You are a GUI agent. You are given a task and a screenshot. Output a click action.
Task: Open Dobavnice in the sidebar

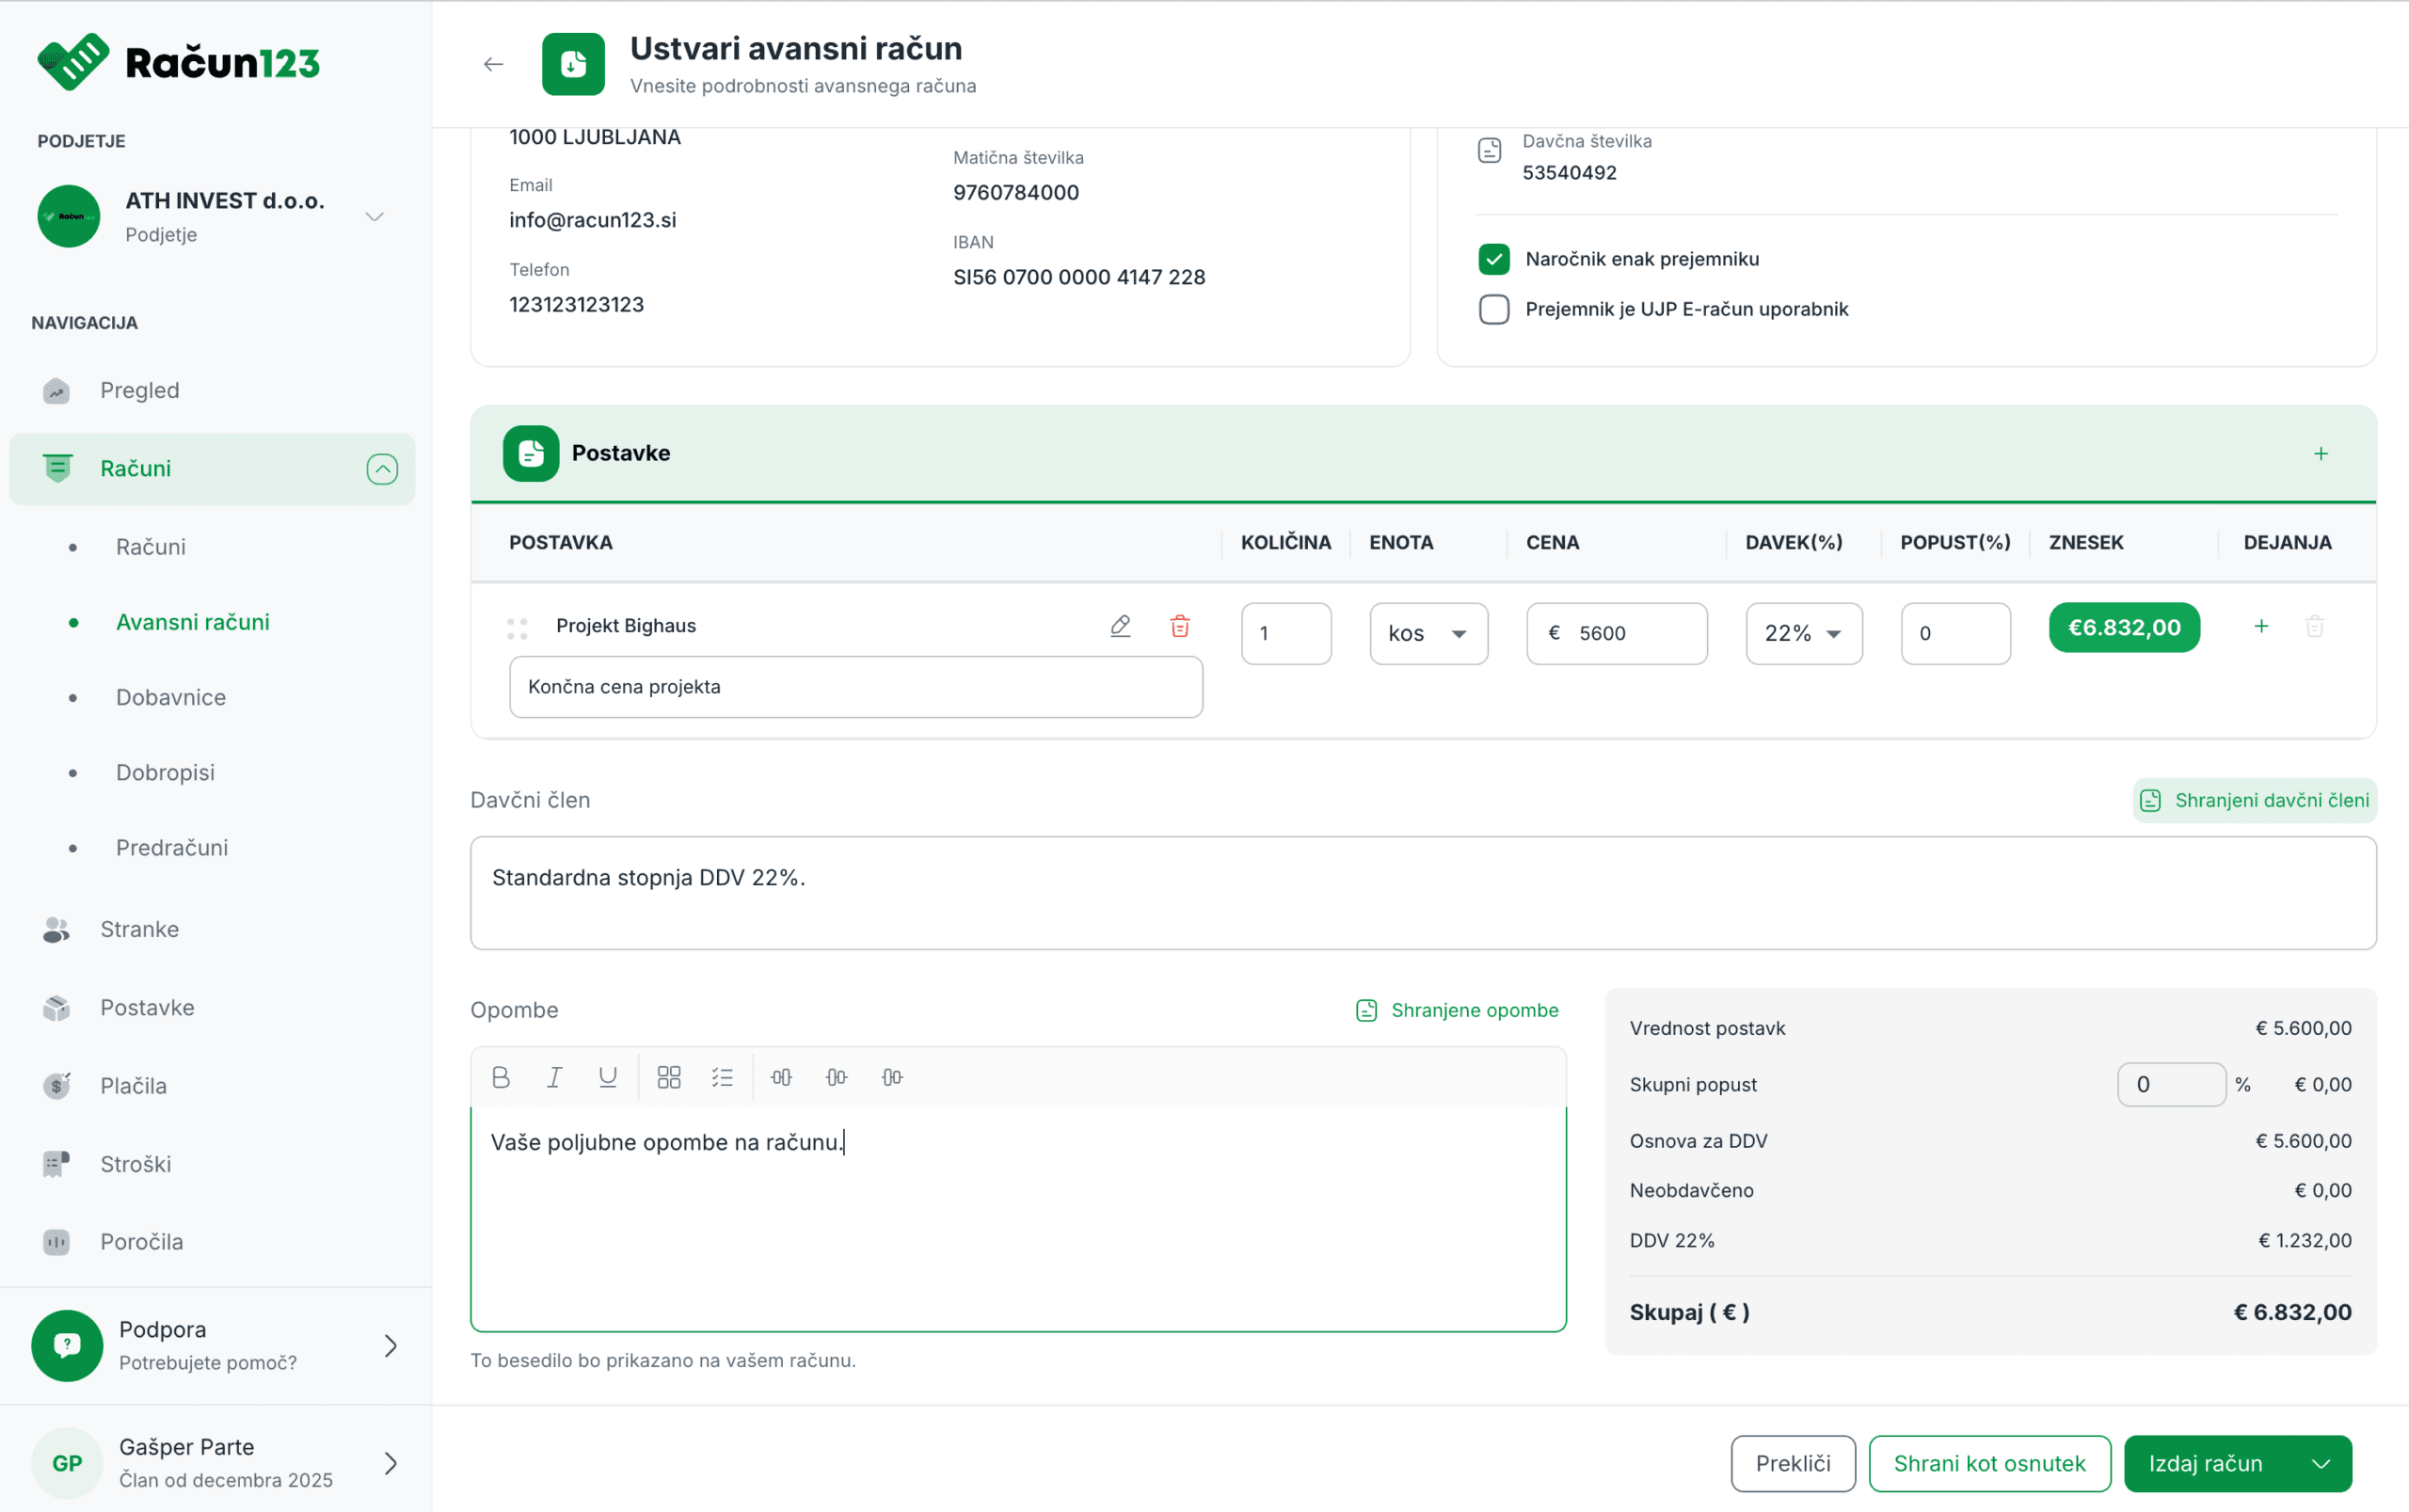point(171,697)
